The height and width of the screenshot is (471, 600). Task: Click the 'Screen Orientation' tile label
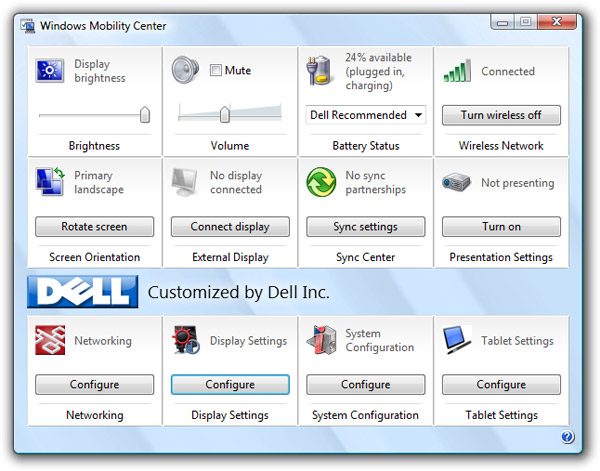95,257
